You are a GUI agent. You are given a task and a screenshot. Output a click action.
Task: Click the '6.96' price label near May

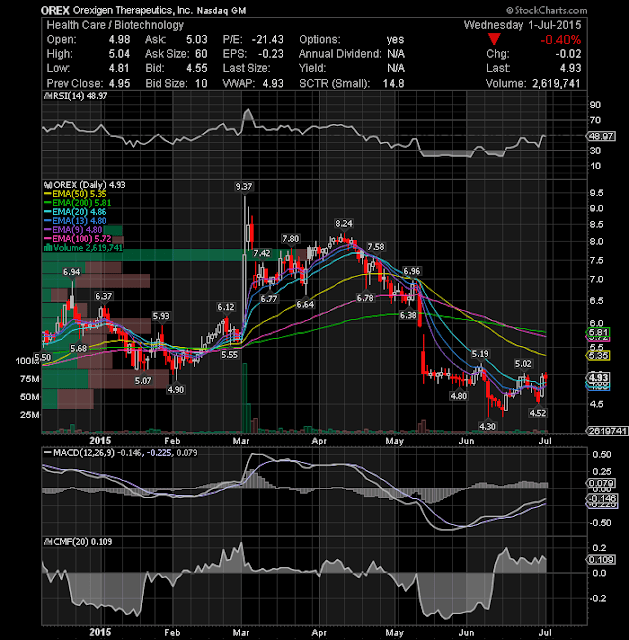click(411, 271)
